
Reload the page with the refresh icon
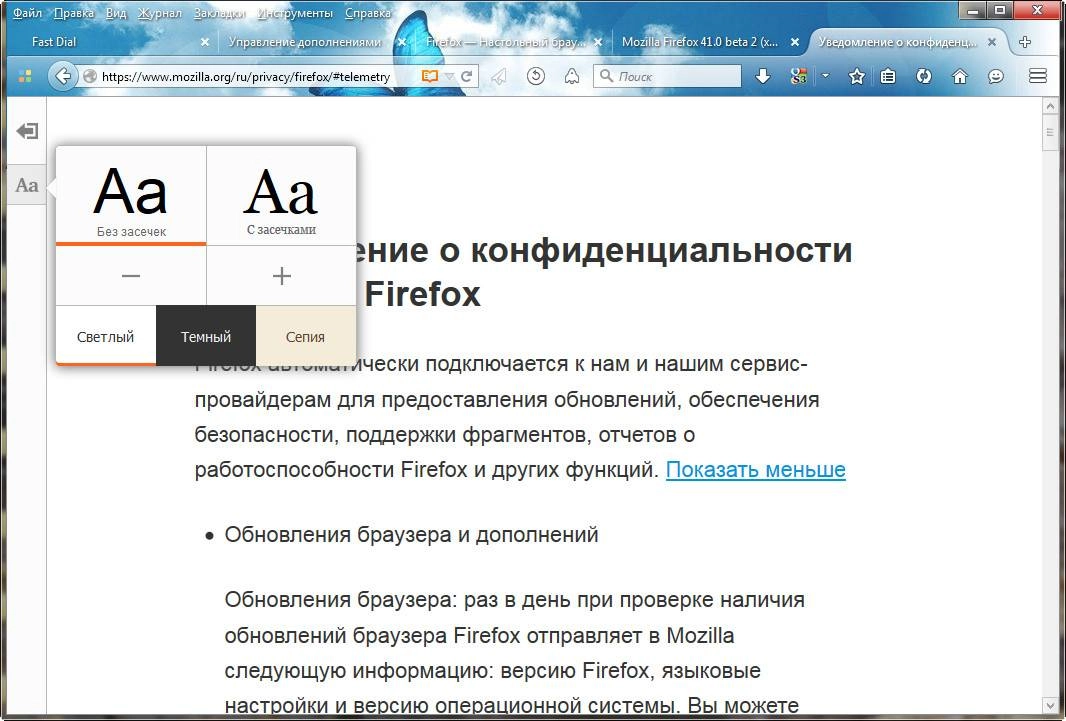click(x=466, y=76)
